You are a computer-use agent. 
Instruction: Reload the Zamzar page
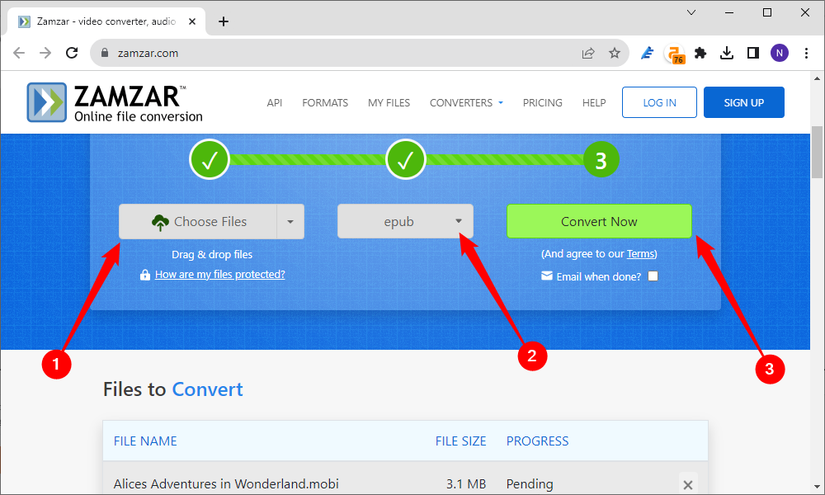pyautogui.click(x=72, y=53)
